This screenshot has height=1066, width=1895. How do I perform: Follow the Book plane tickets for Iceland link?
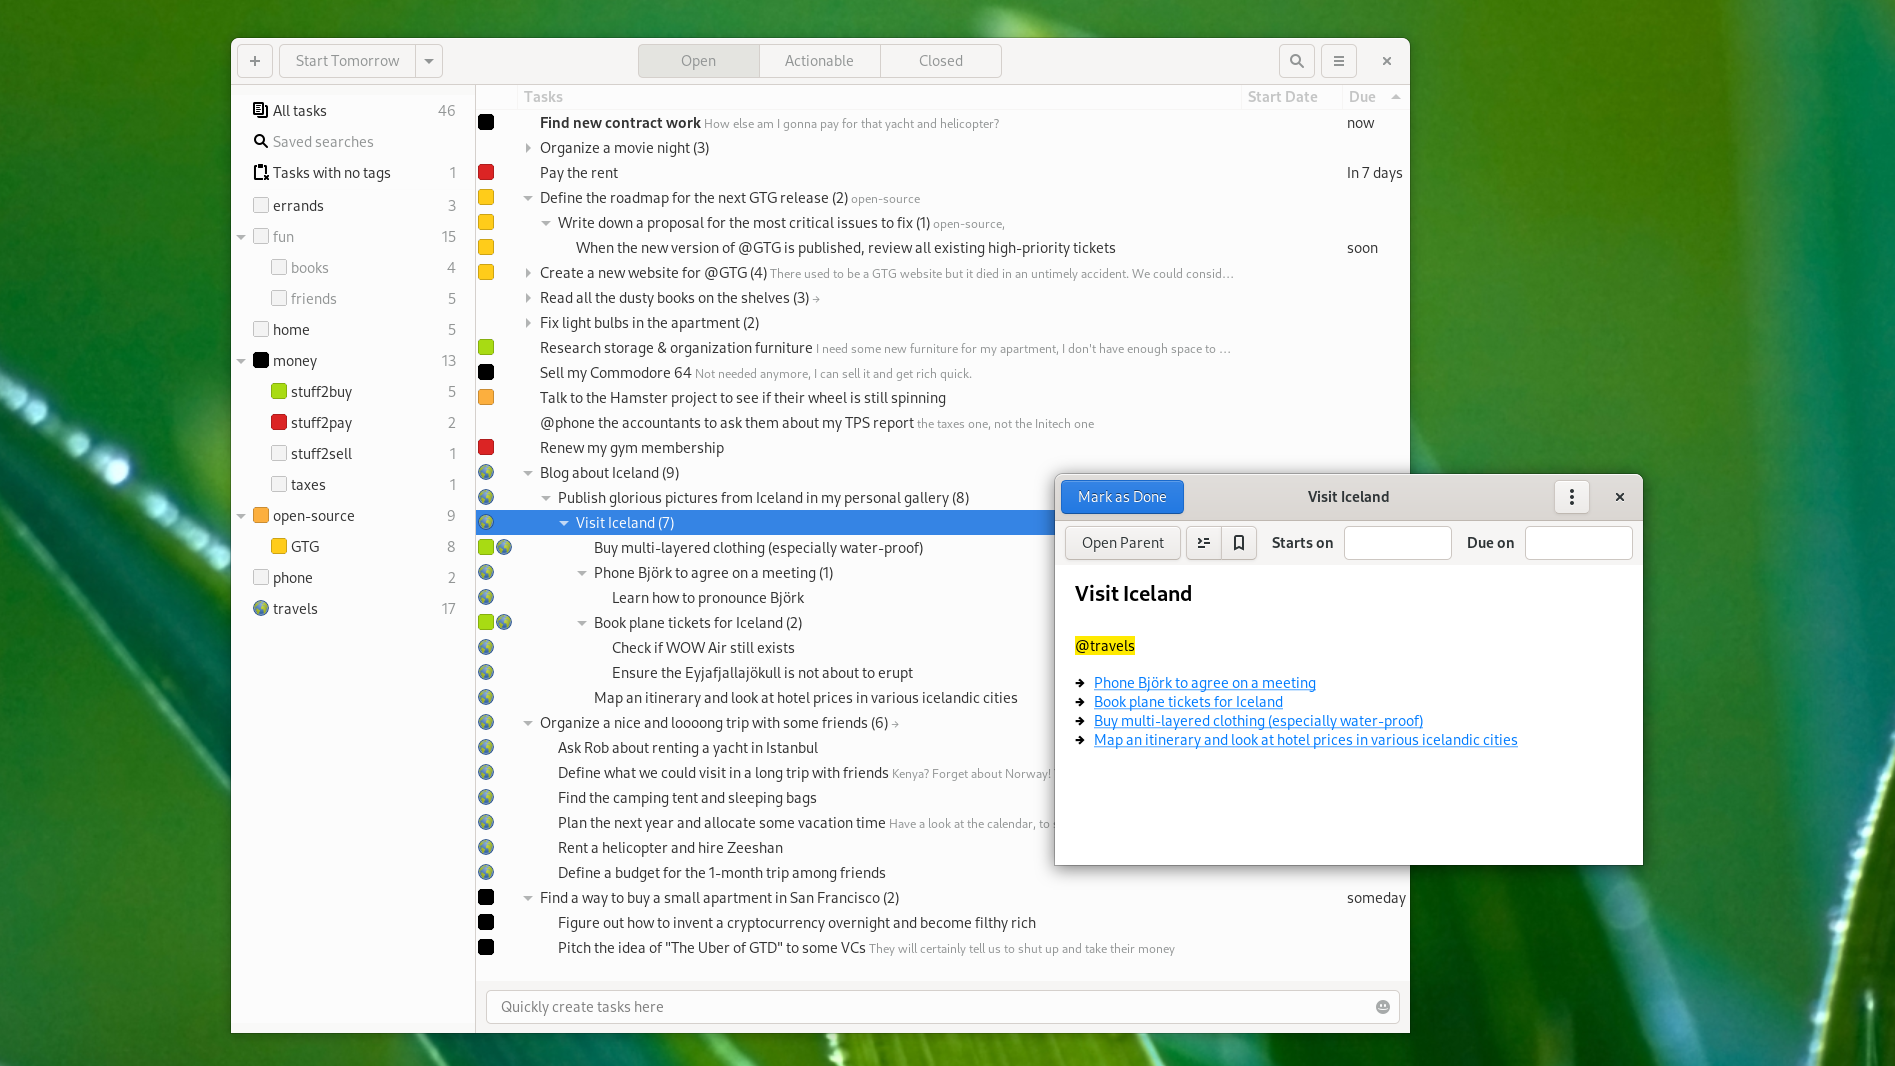coord(1187,701)
